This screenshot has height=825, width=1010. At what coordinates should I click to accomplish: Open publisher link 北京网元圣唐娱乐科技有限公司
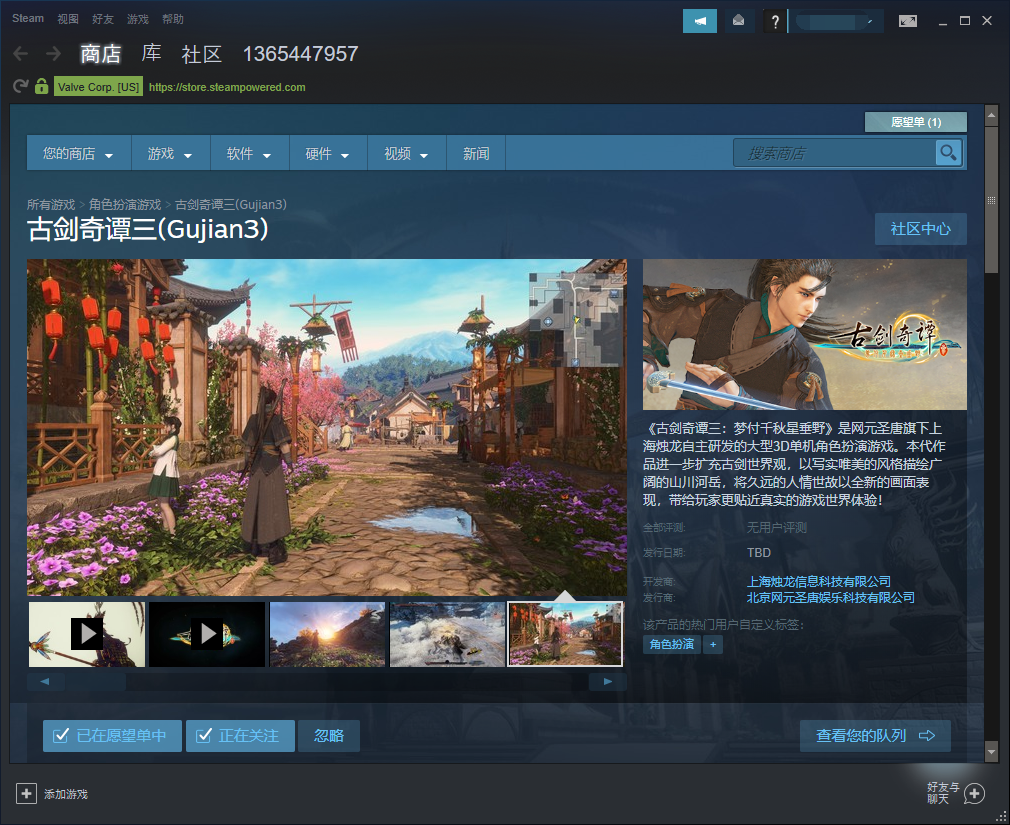[x=831, y=598]
